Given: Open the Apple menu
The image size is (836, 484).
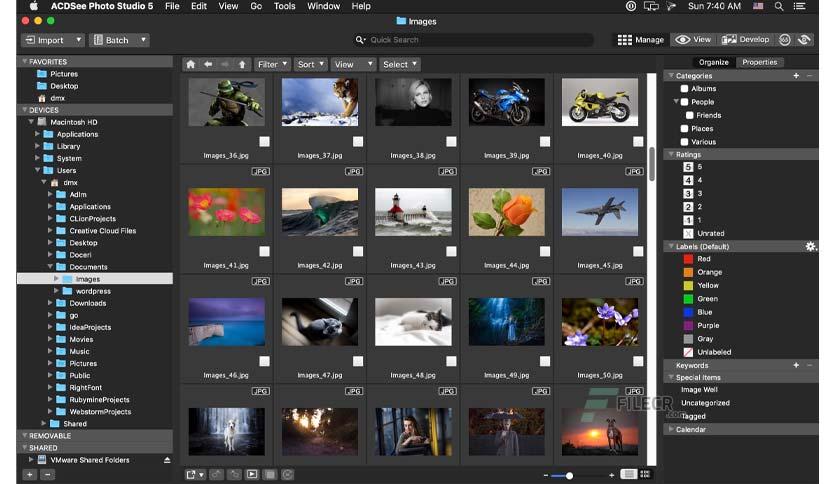Looking at the screenshot, I should click(x=34, y=6).
